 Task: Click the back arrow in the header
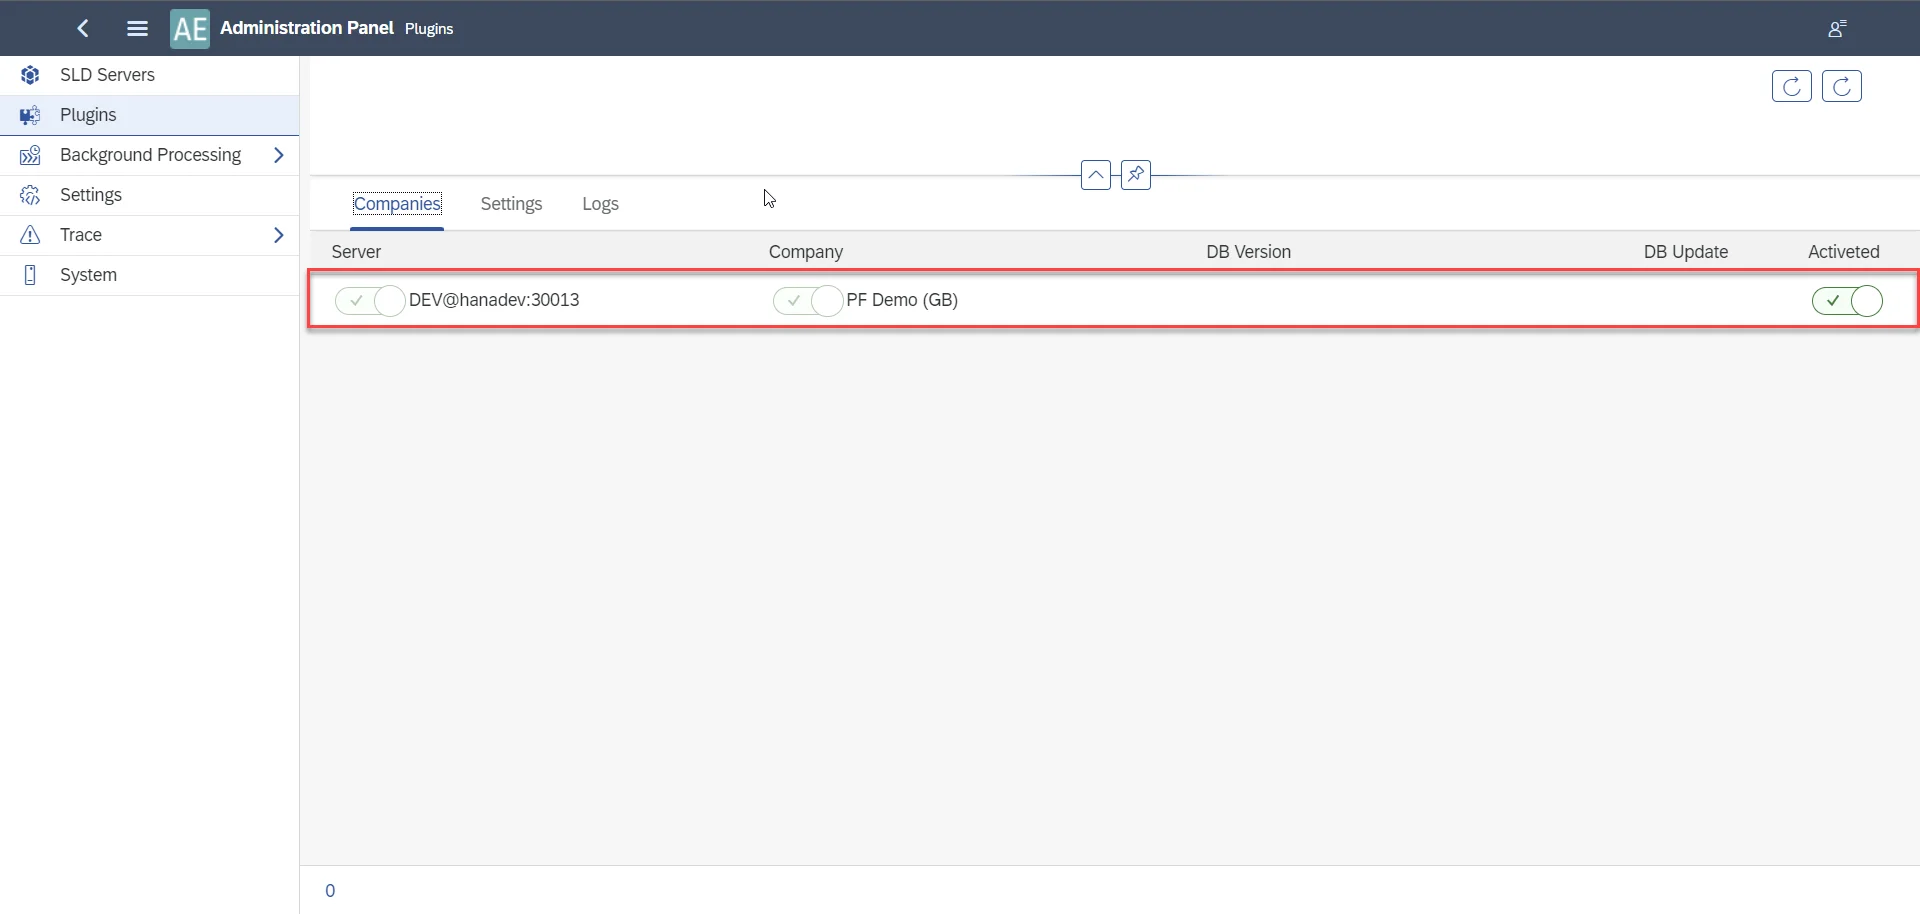click(84, 29)
